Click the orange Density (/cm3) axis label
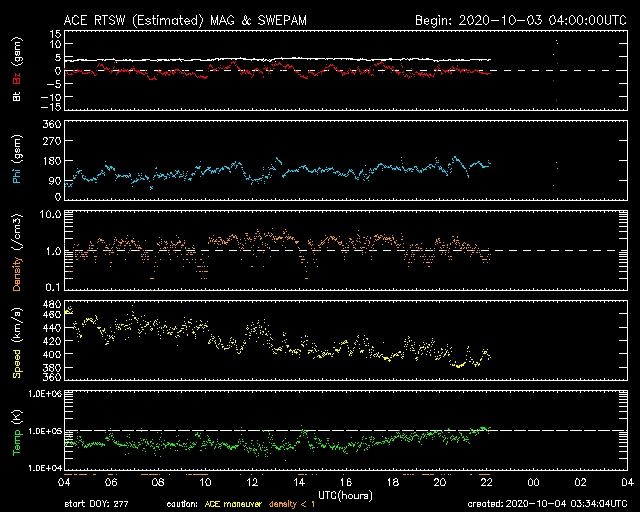The height and width of the screenshot is (512, 640). click(x=16, y=256)
